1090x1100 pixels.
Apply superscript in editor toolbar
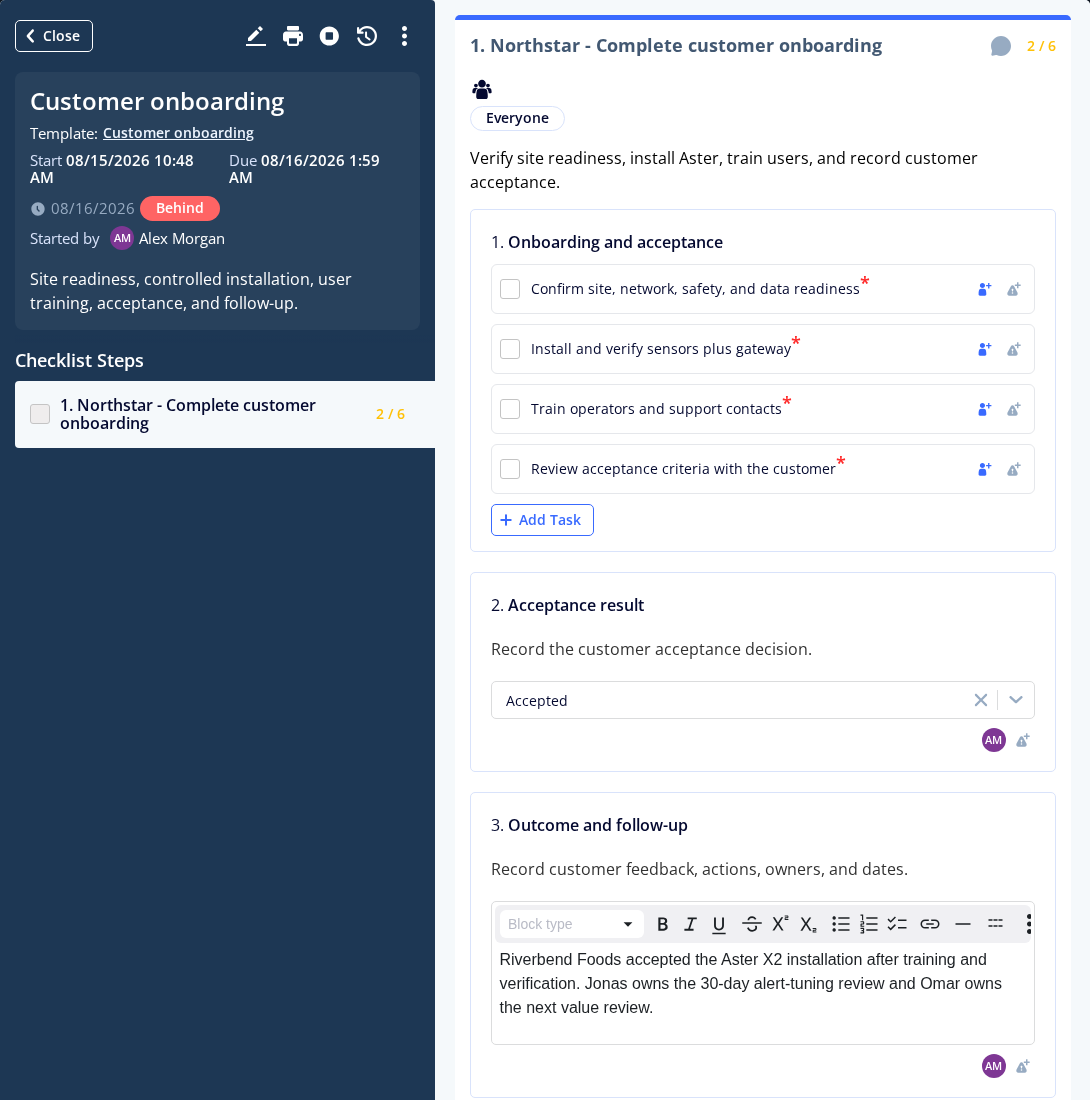tap(780, 924)
